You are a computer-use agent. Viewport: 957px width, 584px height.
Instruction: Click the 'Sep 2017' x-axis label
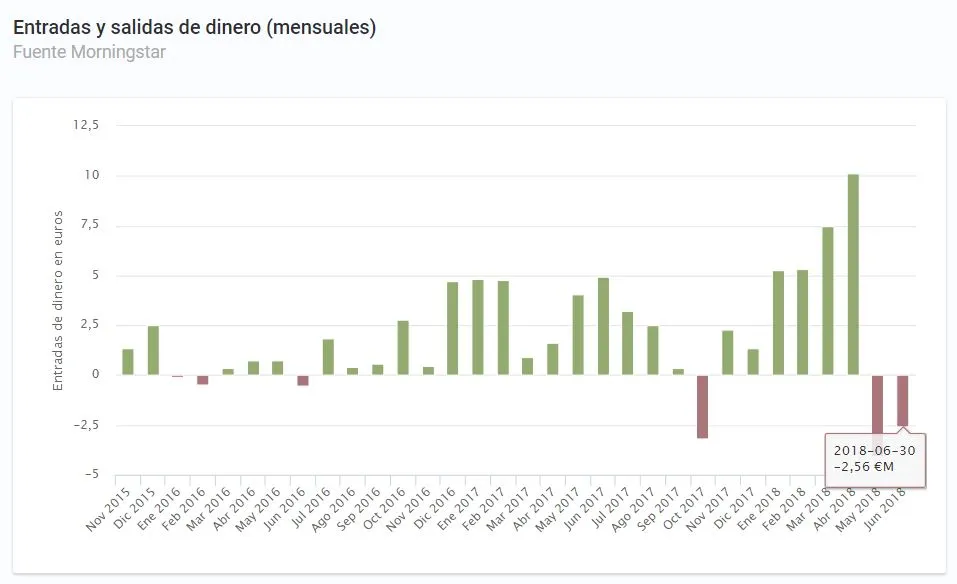click(x=664, y=506)
